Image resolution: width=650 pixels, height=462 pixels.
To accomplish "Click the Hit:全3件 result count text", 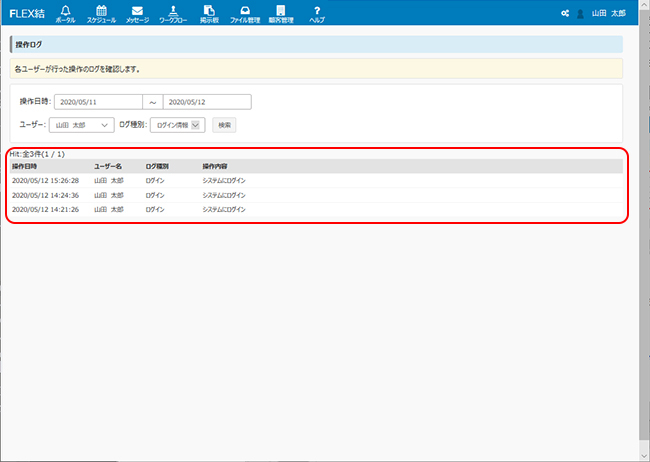I will pos(37,154).
